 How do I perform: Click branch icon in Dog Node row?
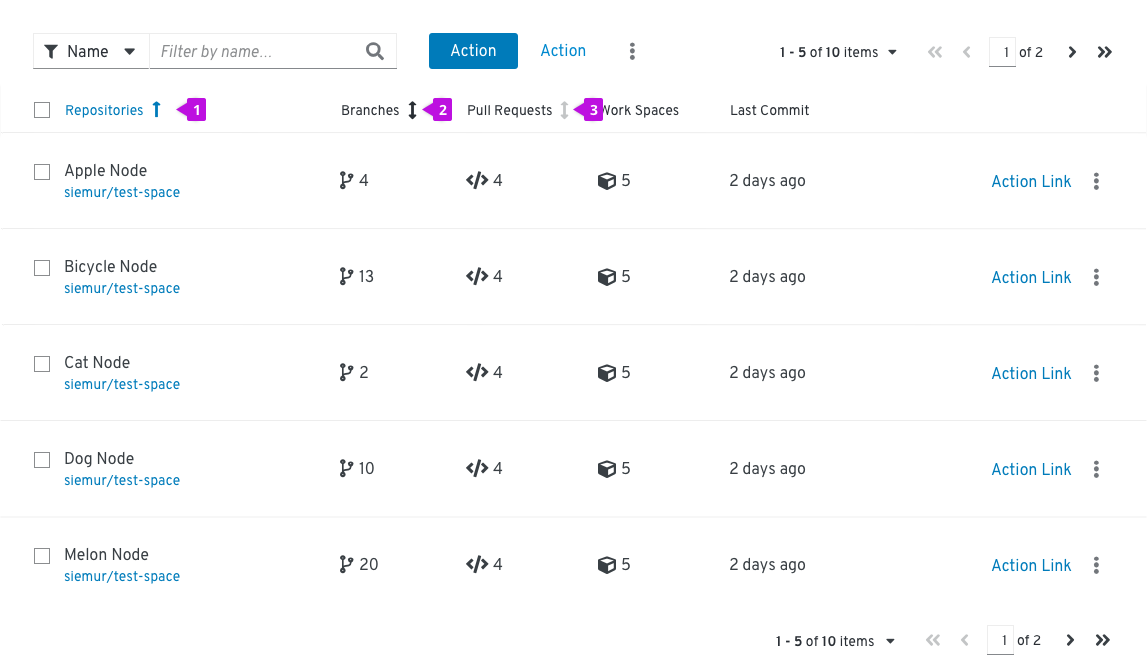point(346,468)
